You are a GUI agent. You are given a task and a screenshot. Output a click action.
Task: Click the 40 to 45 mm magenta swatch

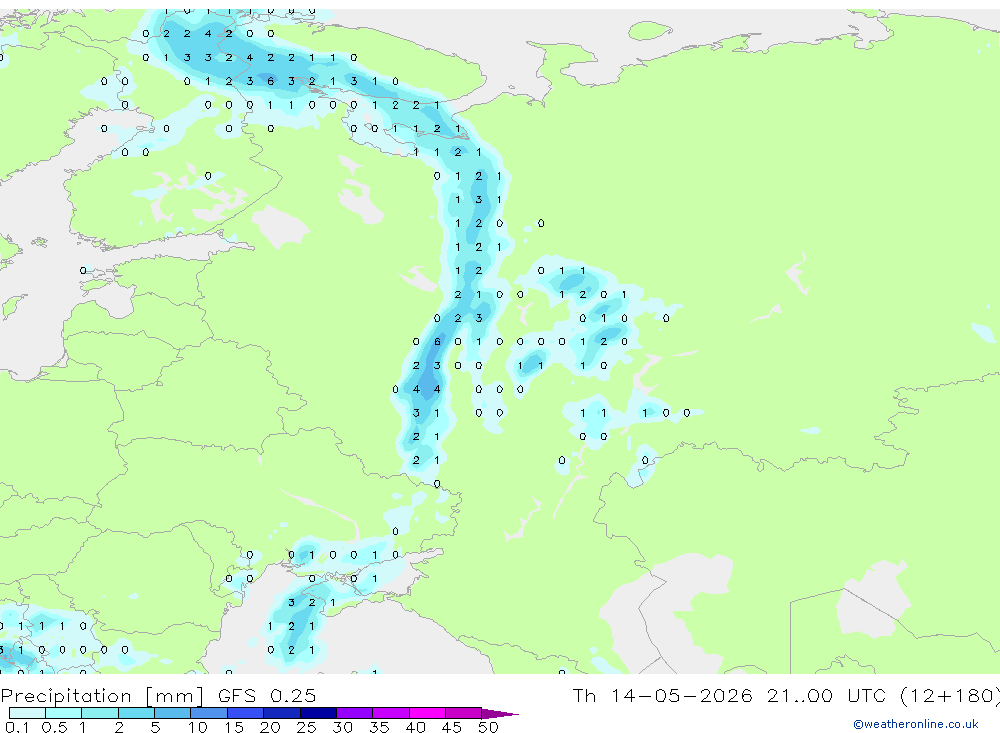point(427,713)
